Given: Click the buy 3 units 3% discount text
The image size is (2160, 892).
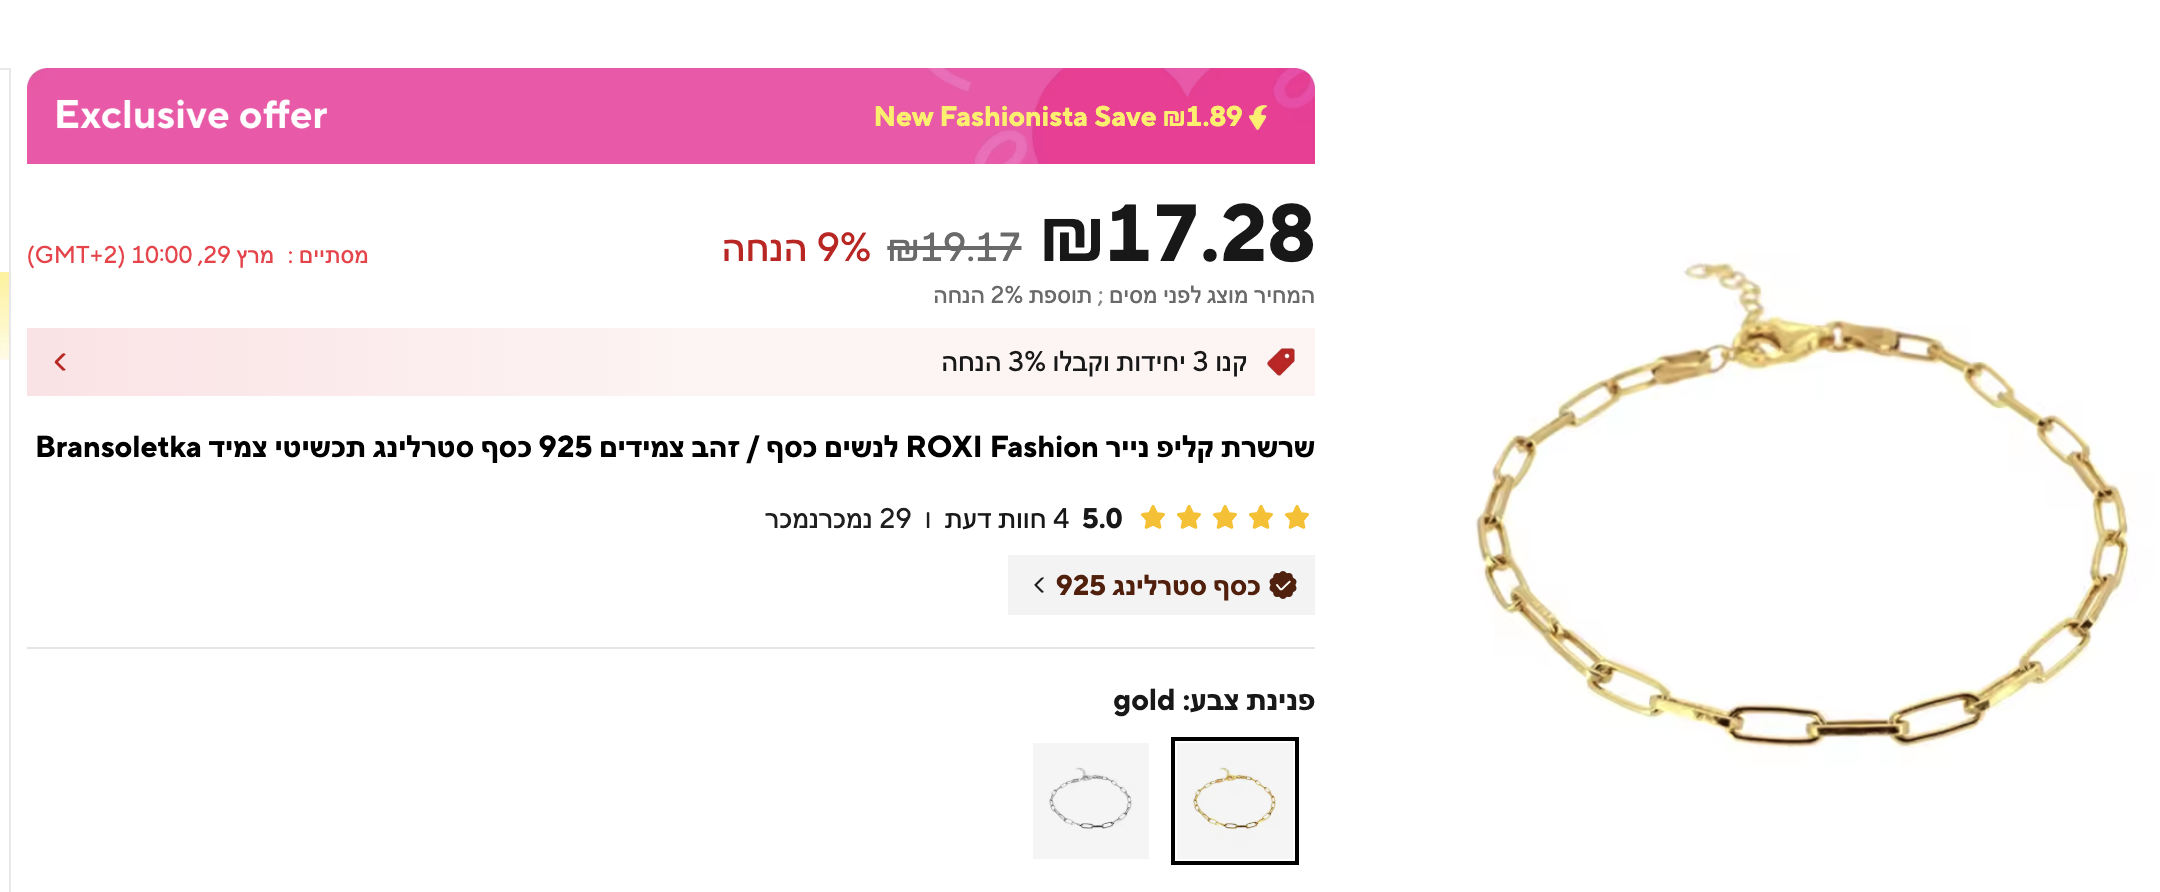Looking at the screenshot, I should (1093, 362).
